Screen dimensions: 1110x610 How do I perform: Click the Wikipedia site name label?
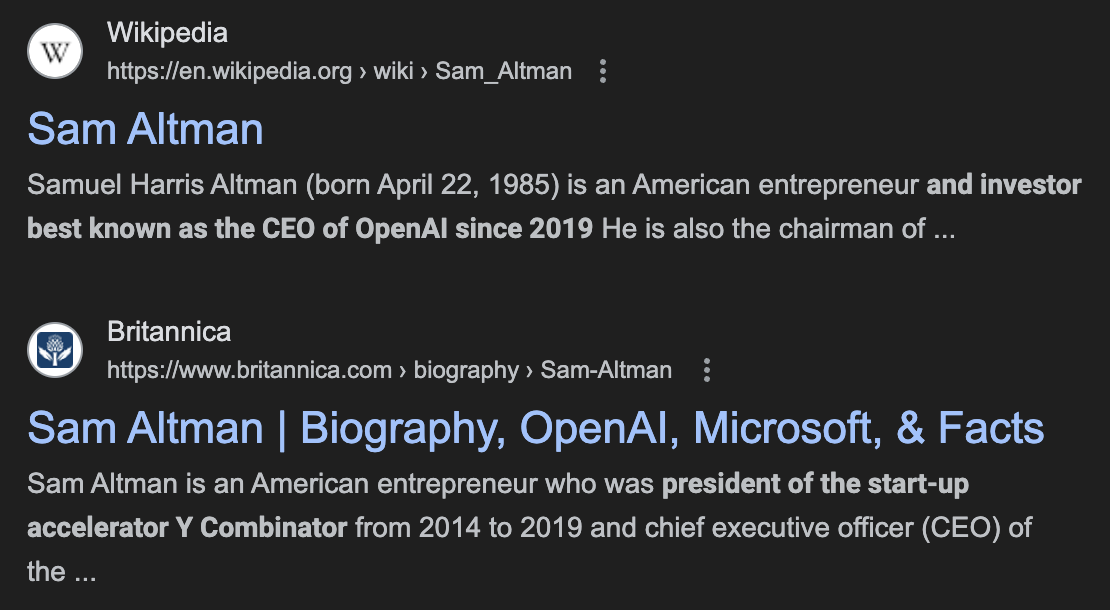coord(167,33)
